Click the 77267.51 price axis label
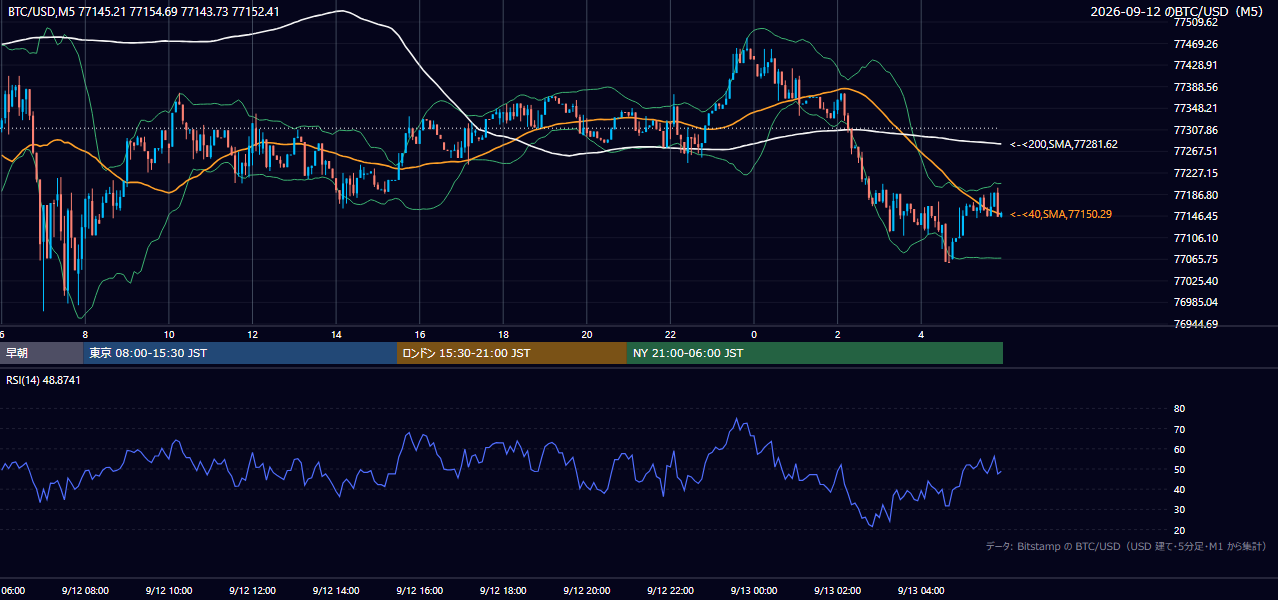Screen dimensions: 1278x600 [1196, 151]
